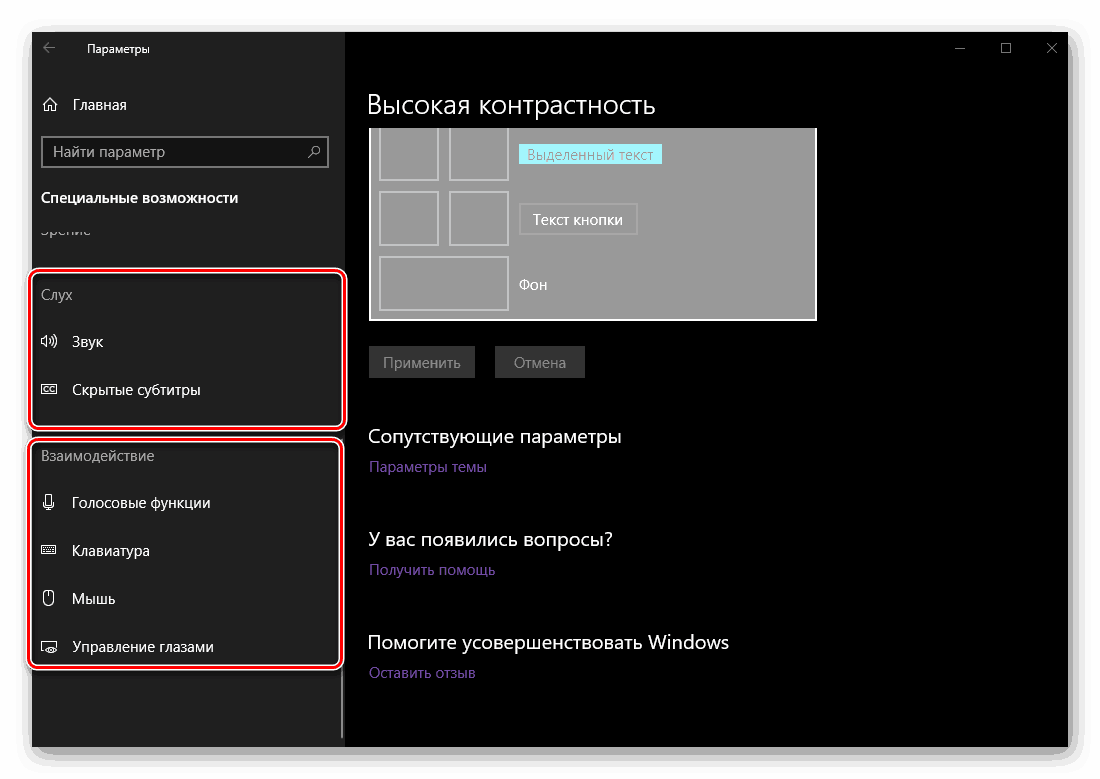Image resolution: width=1100 pixels, height=779 pixels.
Task: Select the Мышь mouse icon
Action: point(48,598)
